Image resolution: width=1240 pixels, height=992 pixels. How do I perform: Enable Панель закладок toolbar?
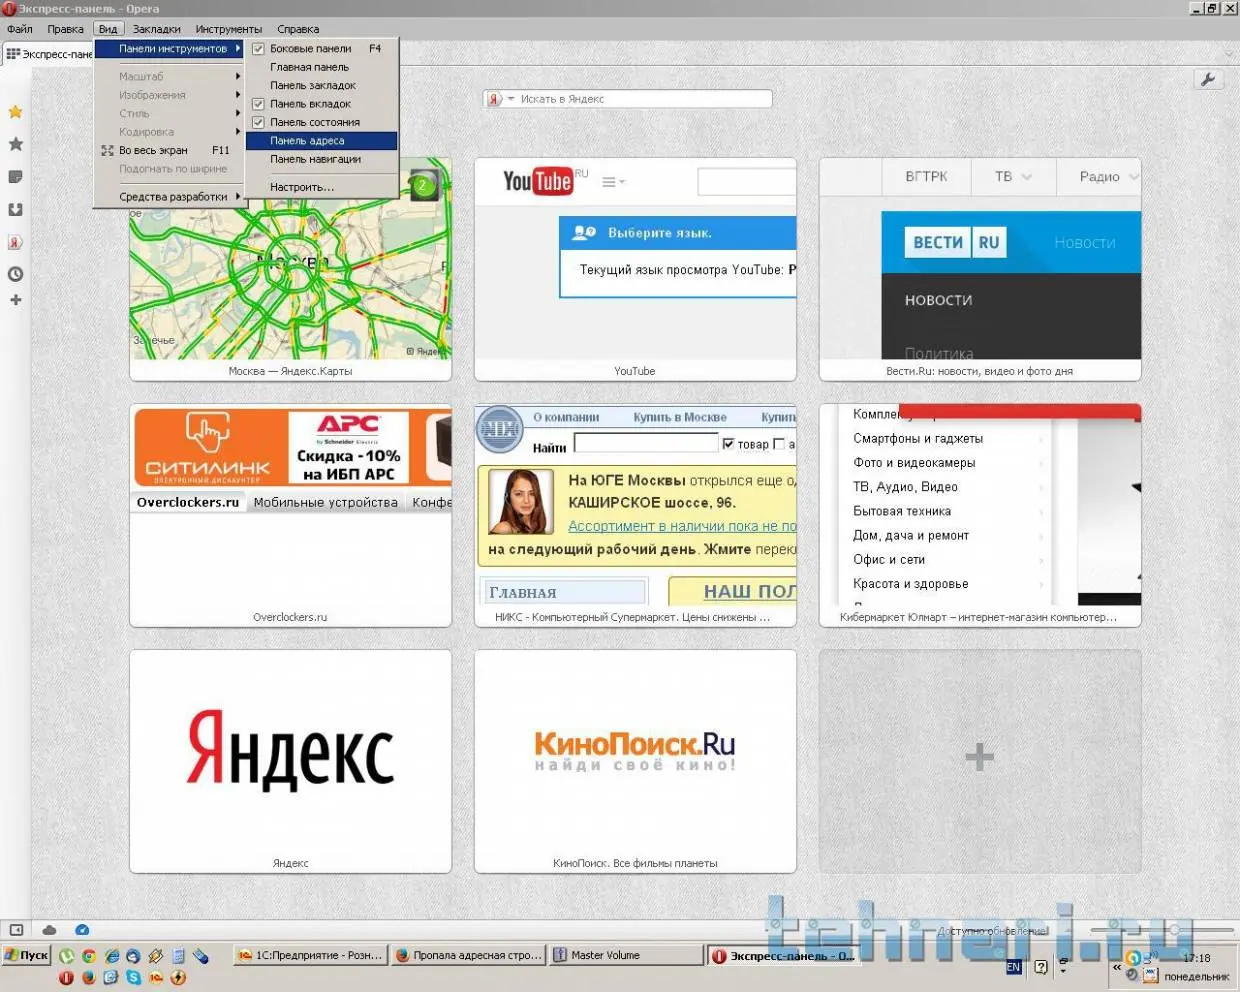point(321,85)
